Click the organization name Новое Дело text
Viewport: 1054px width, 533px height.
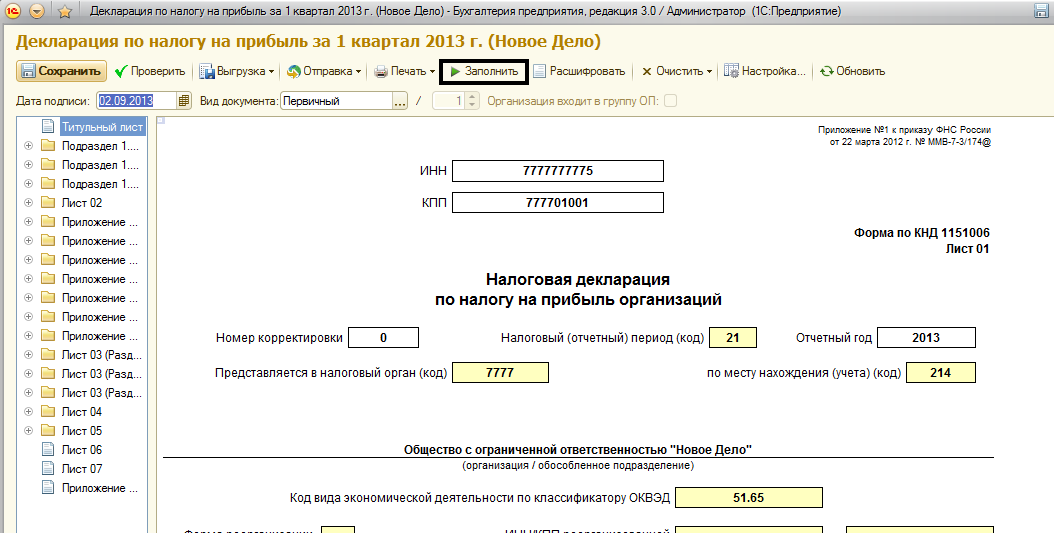click(x=577, y=450)
